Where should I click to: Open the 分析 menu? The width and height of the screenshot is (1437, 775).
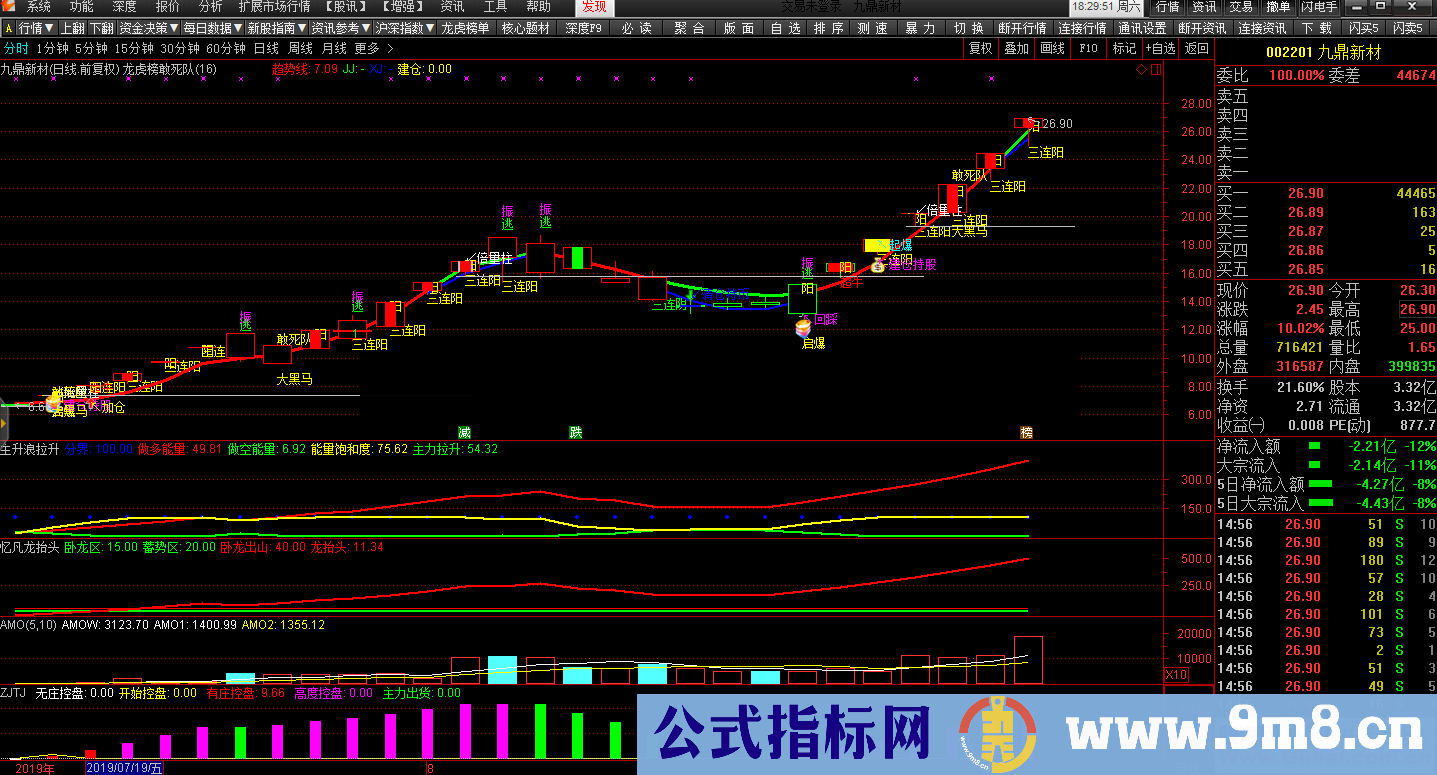pyautogui.click(x=211, y=7)
